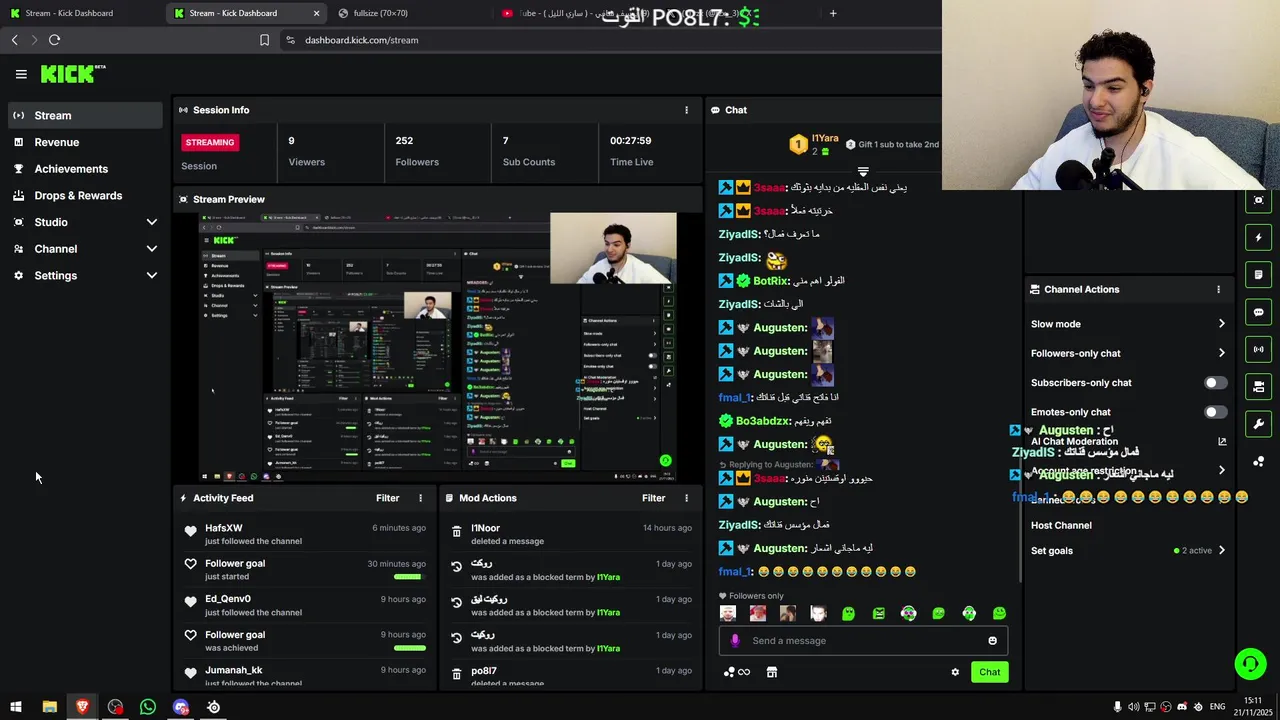Viewport: 1280px width, 720px height.
Task: Click Host Channel action
Action: (x=1061, y=525)
